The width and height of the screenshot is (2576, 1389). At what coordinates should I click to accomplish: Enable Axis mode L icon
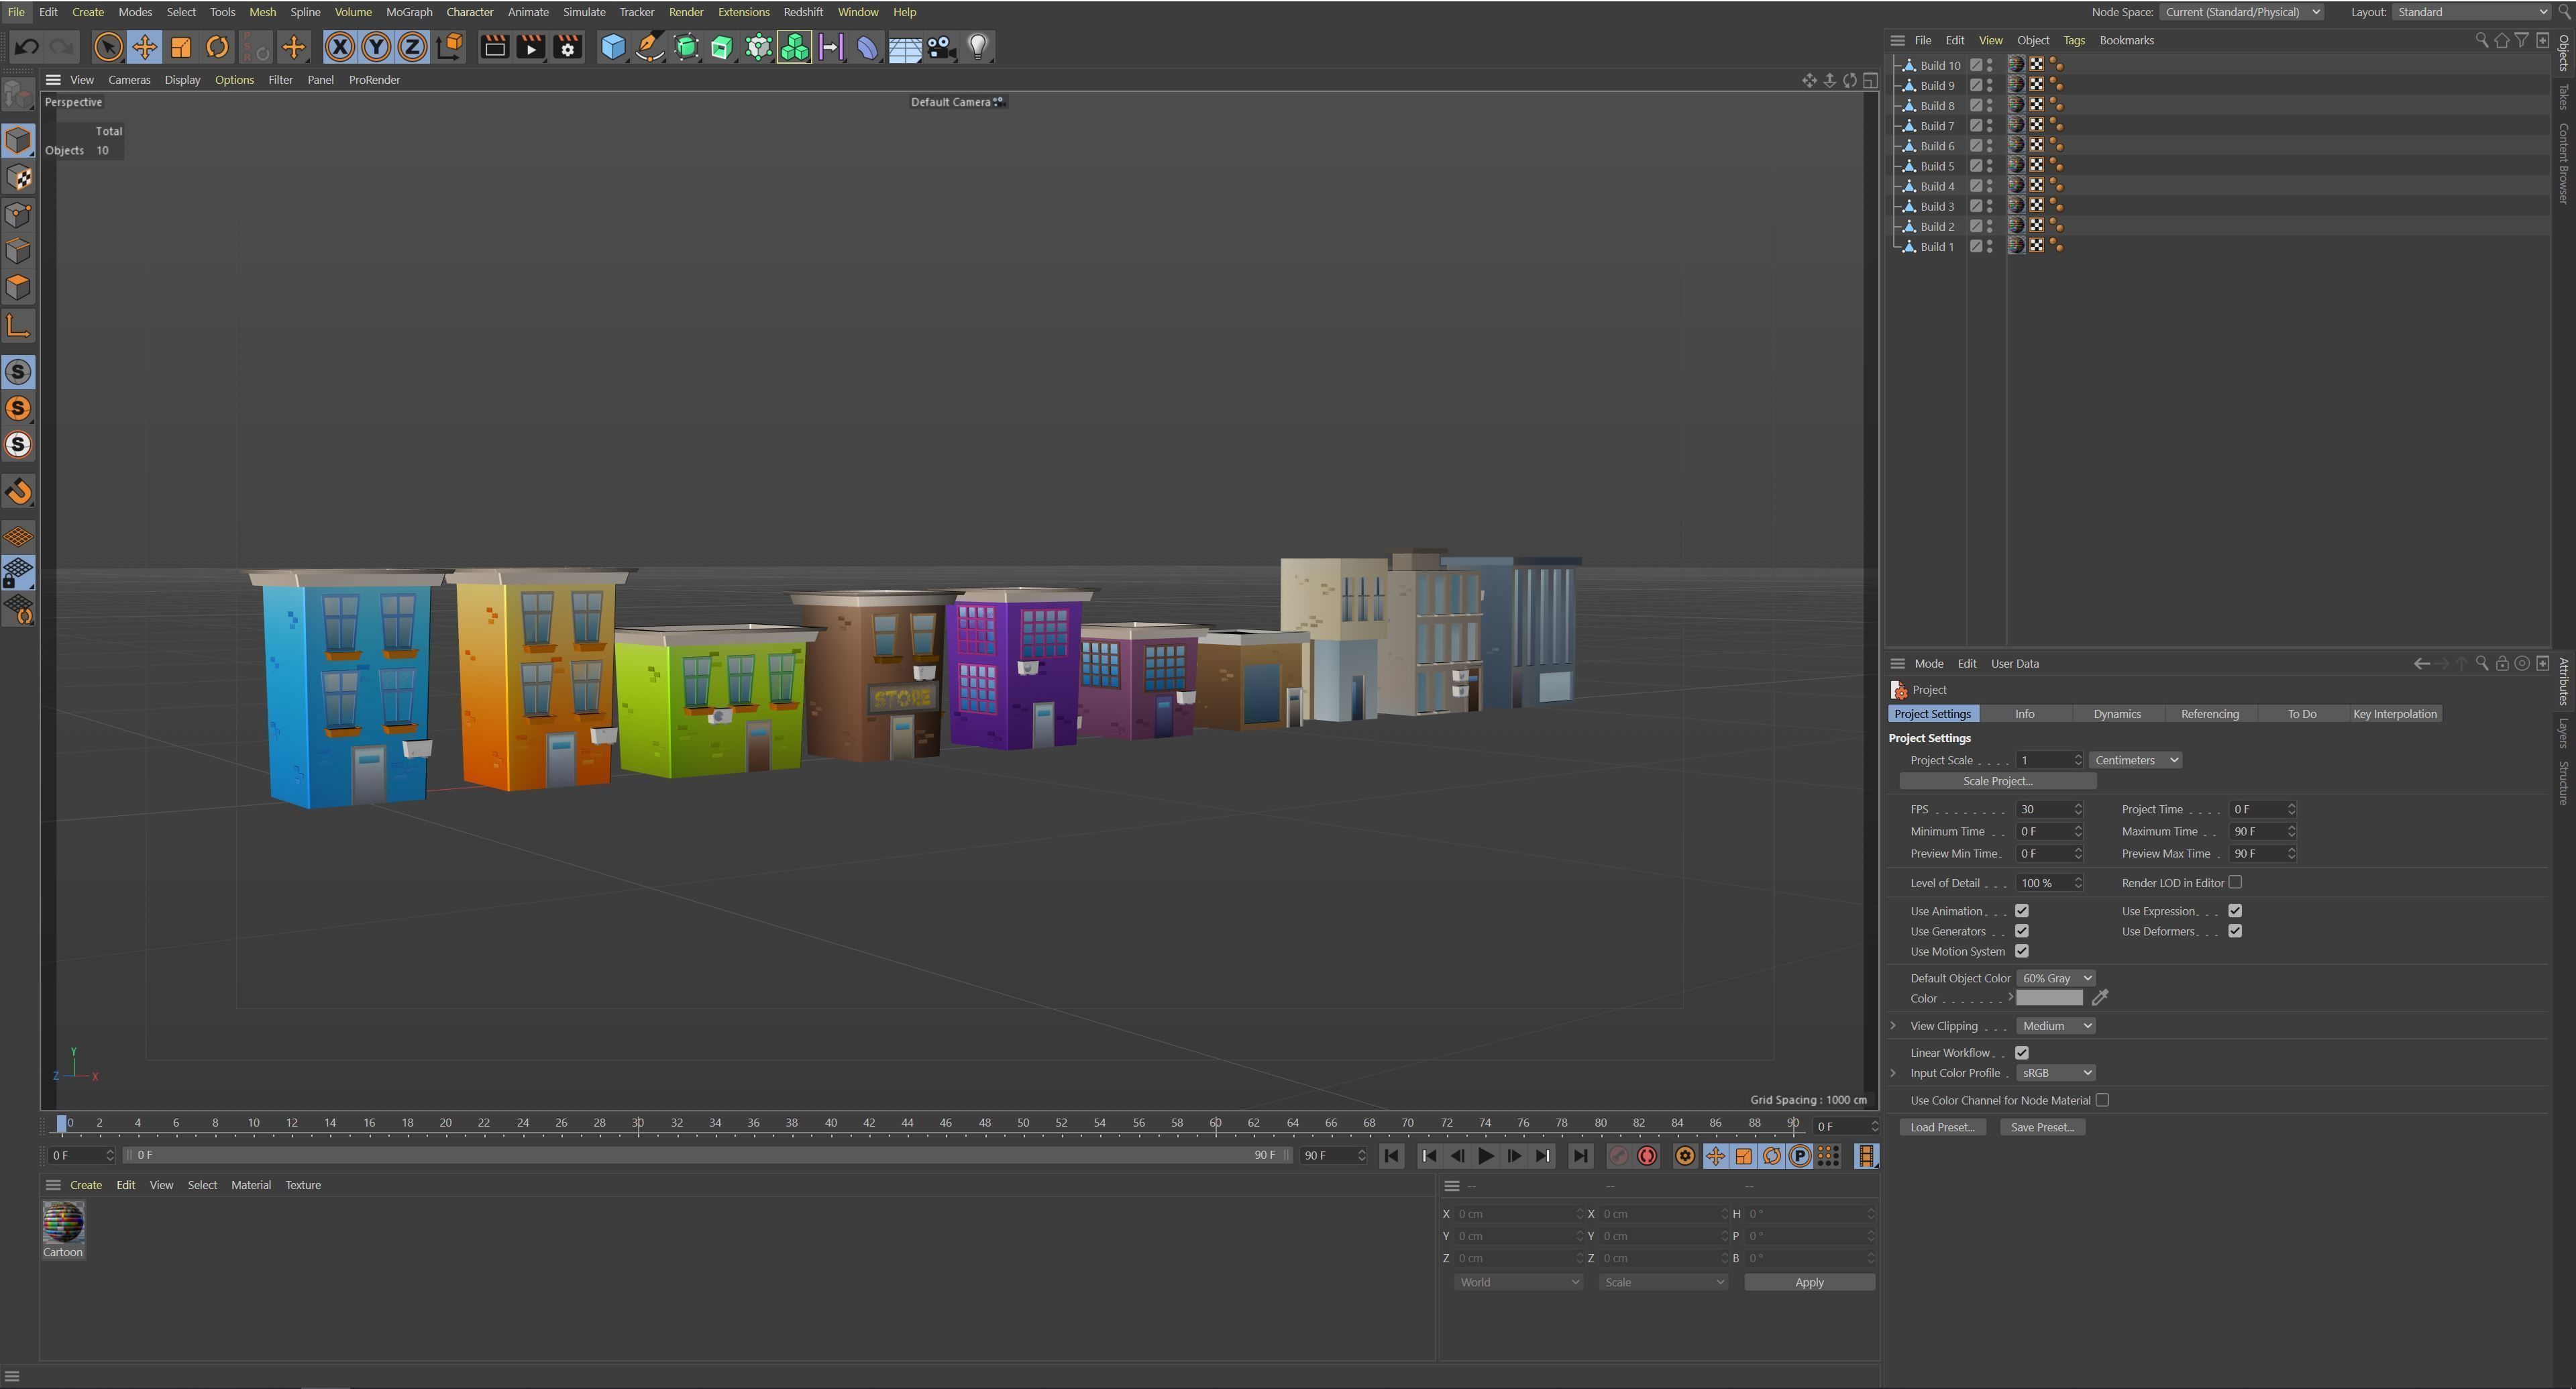point(18,326)
